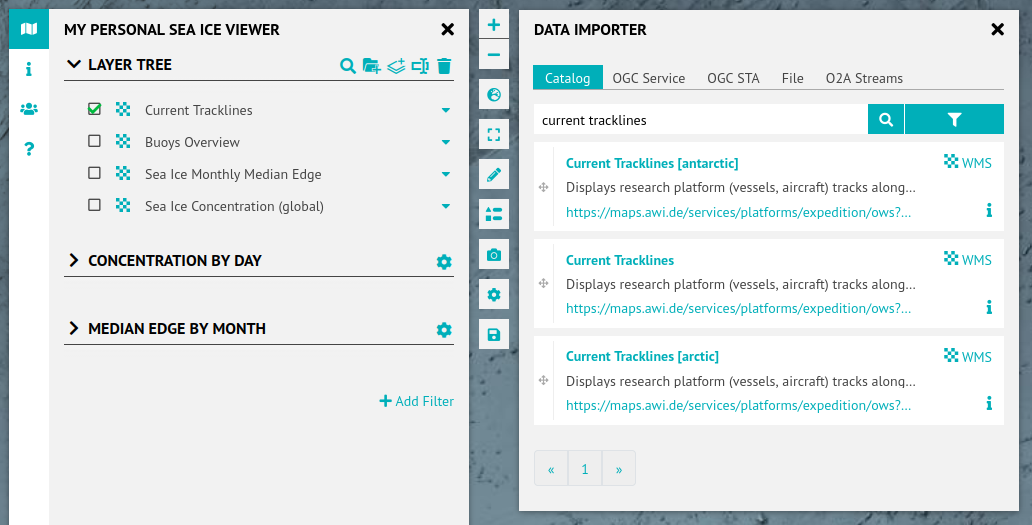Enable Sea Ice Concentration (global) layer
Viewport: 1032px width, 525px height.
click(x=94, y=205)
